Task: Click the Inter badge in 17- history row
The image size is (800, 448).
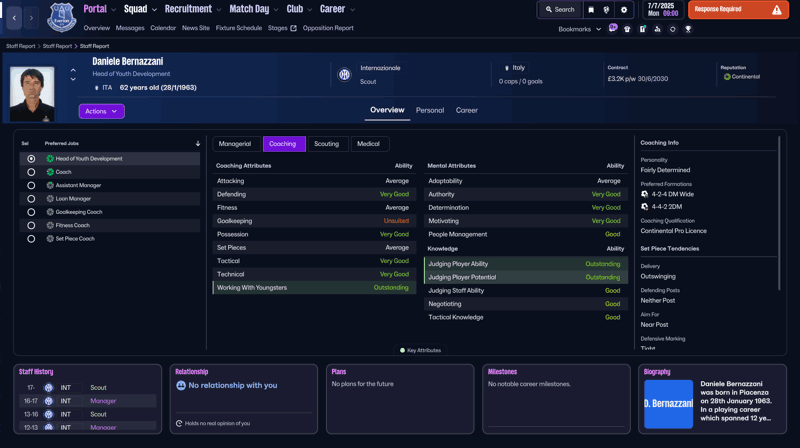Action: coord(48,388)
